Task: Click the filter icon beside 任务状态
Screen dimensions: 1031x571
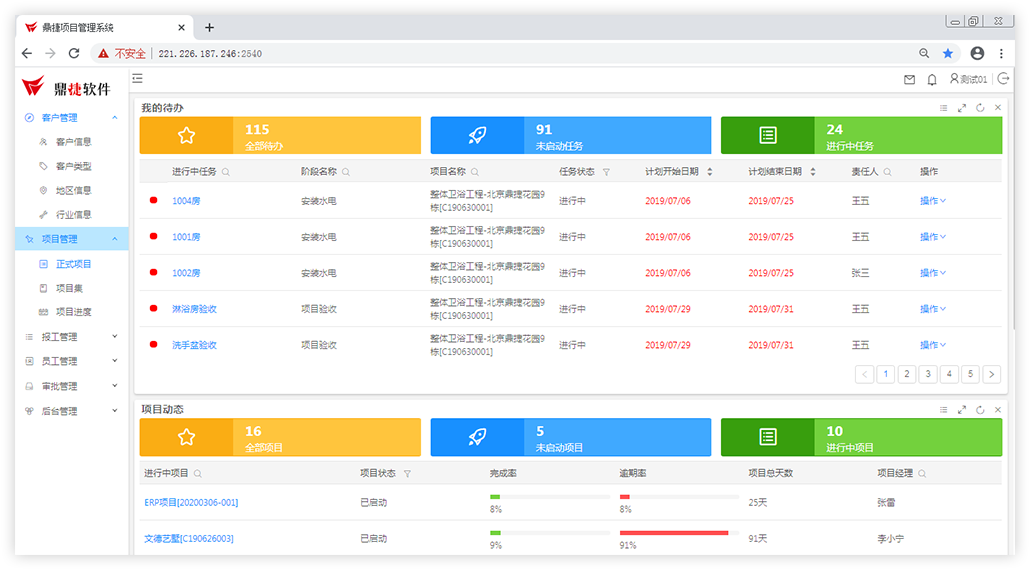Action: [x=606, y=172]
